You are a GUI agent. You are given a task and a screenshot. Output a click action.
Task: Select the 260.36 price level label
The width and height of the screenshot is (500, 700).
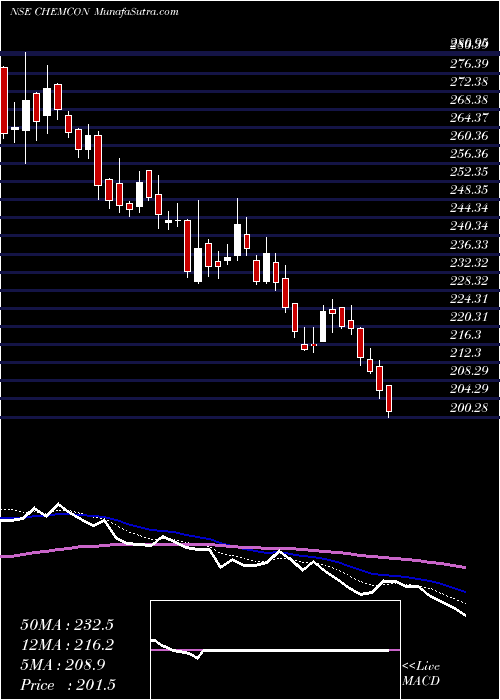point(468,136)
